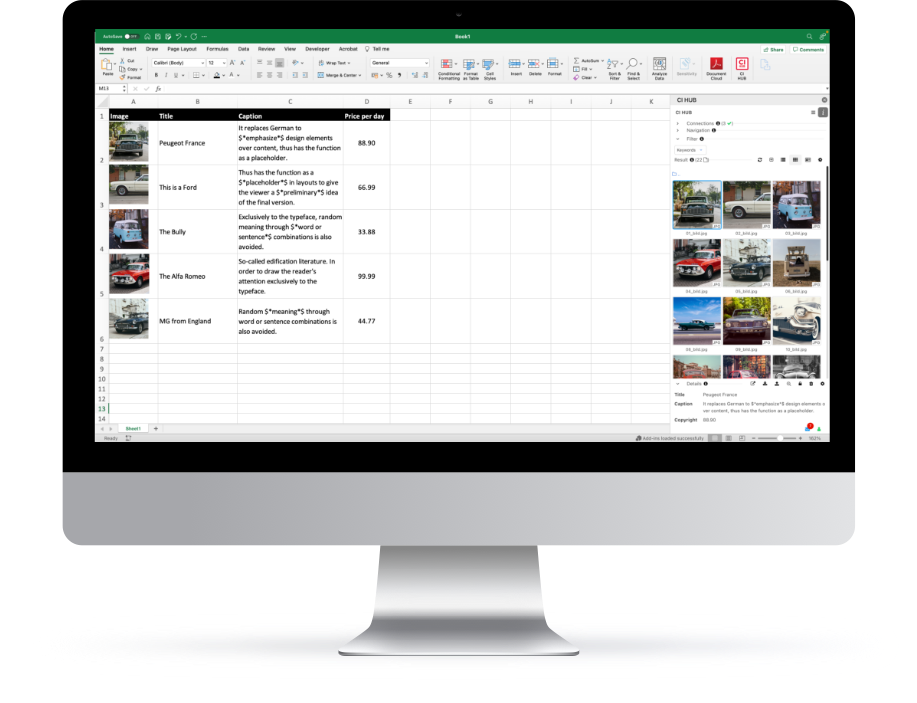The height and width of the screenshot is (703, 917).
Task: Click the Cut scissors icon
Action: pyautogui.click(x=122, y=60)
